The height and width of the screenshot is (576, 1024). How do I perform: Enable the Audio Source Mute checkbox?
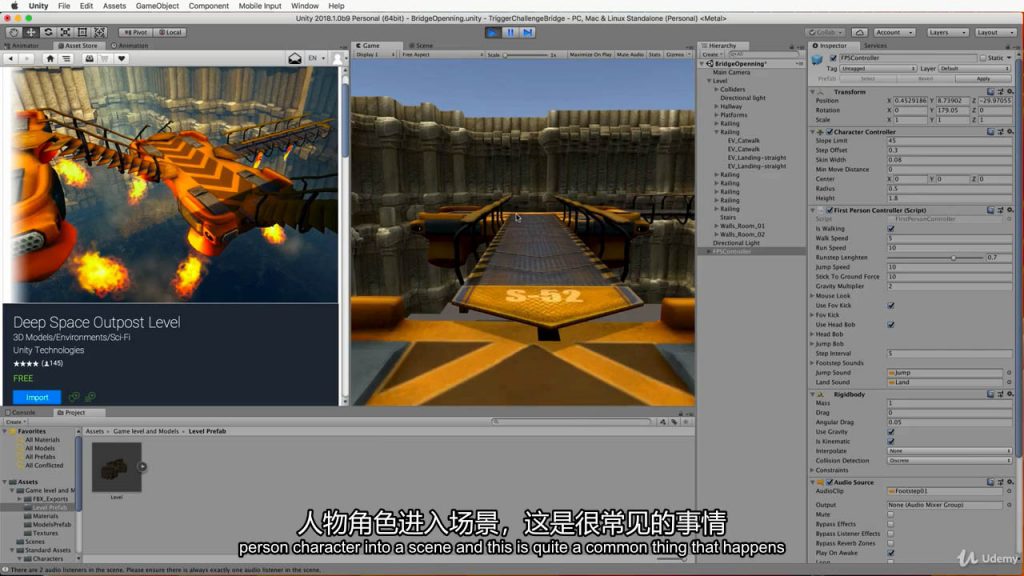[891, 515]
